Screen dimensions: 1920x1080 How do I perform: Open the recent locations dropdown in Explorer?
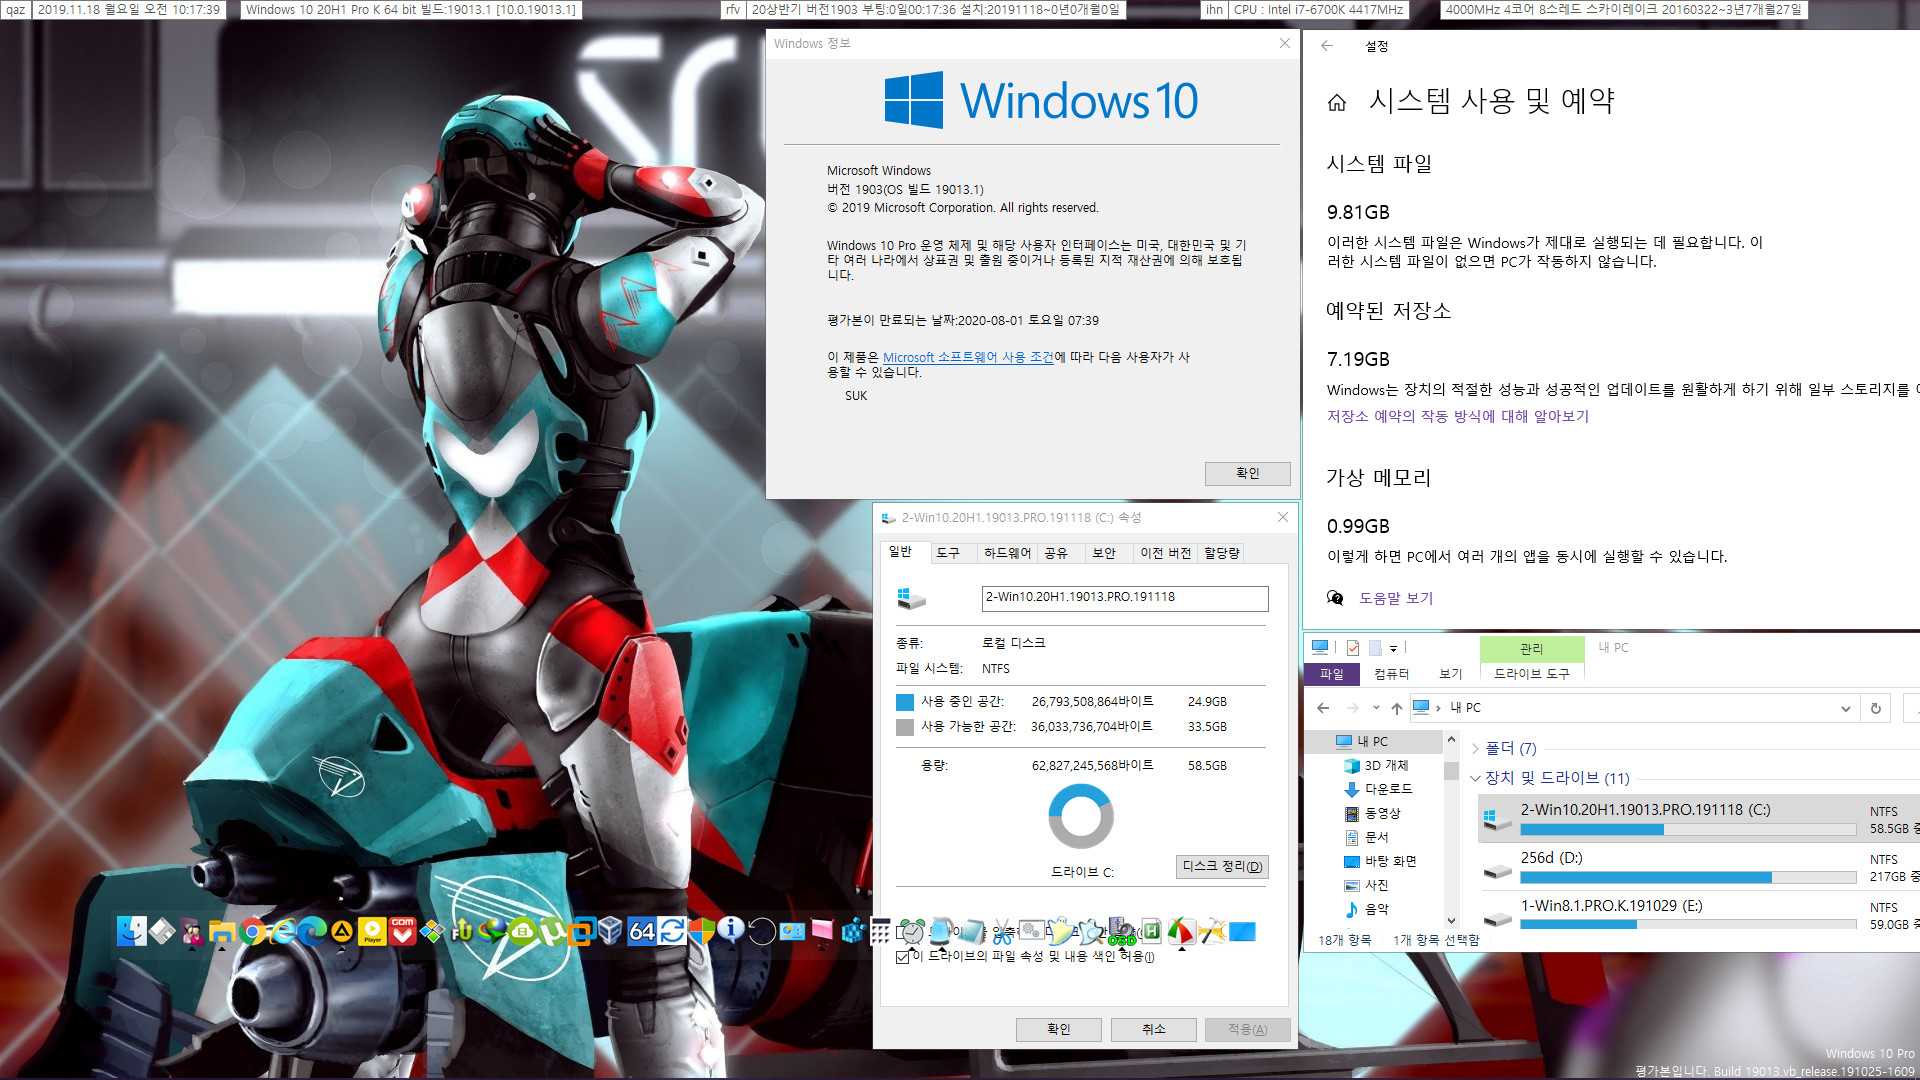pos(1376,708)
